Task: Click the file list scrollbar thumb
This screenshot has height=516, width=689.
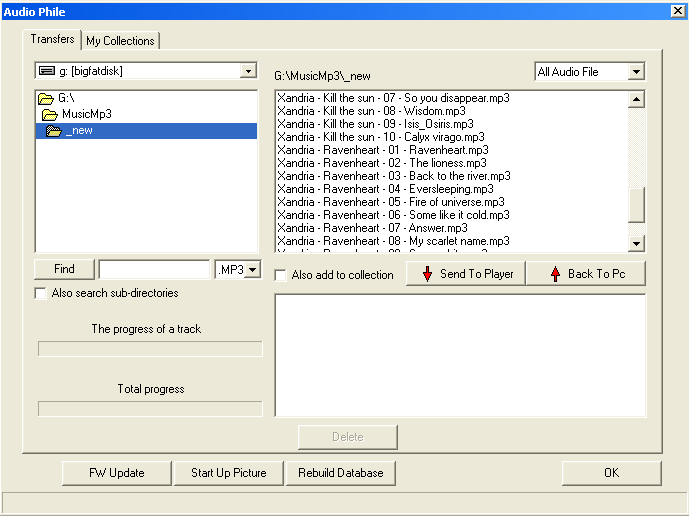Action: [636, 205]
